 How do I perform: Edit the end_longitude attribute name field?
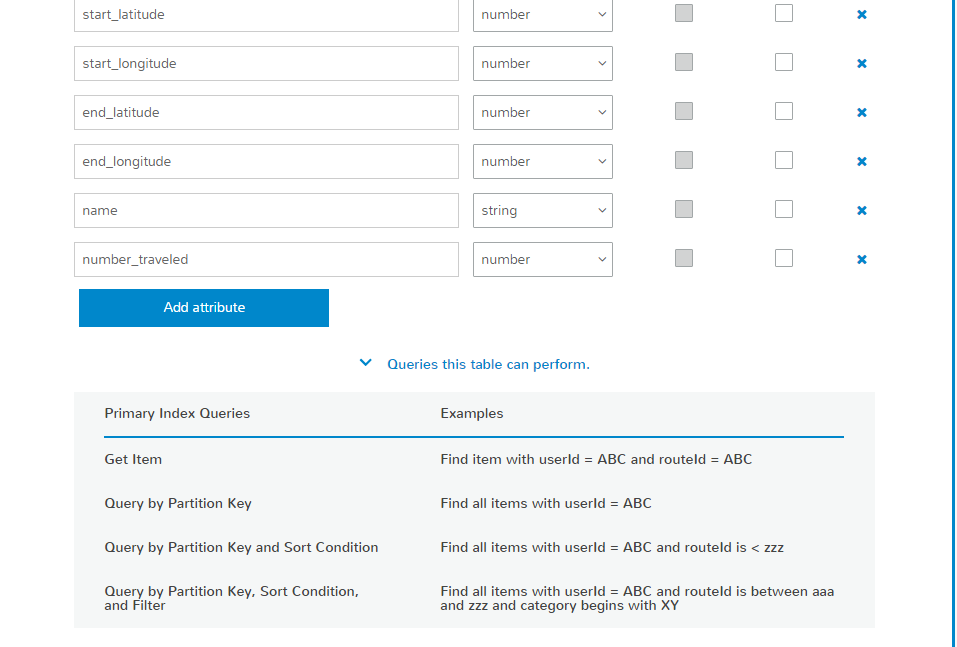tap(266, 162)
